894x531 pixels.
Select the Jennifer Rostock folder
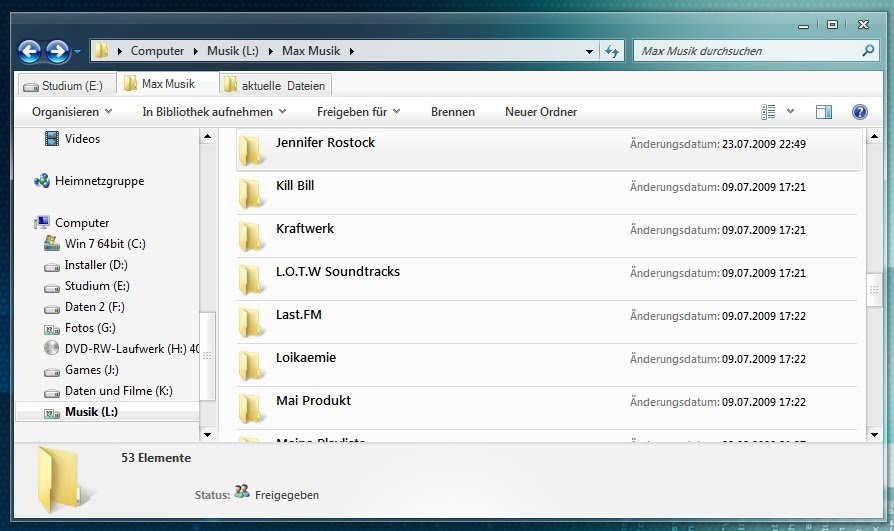549,149
